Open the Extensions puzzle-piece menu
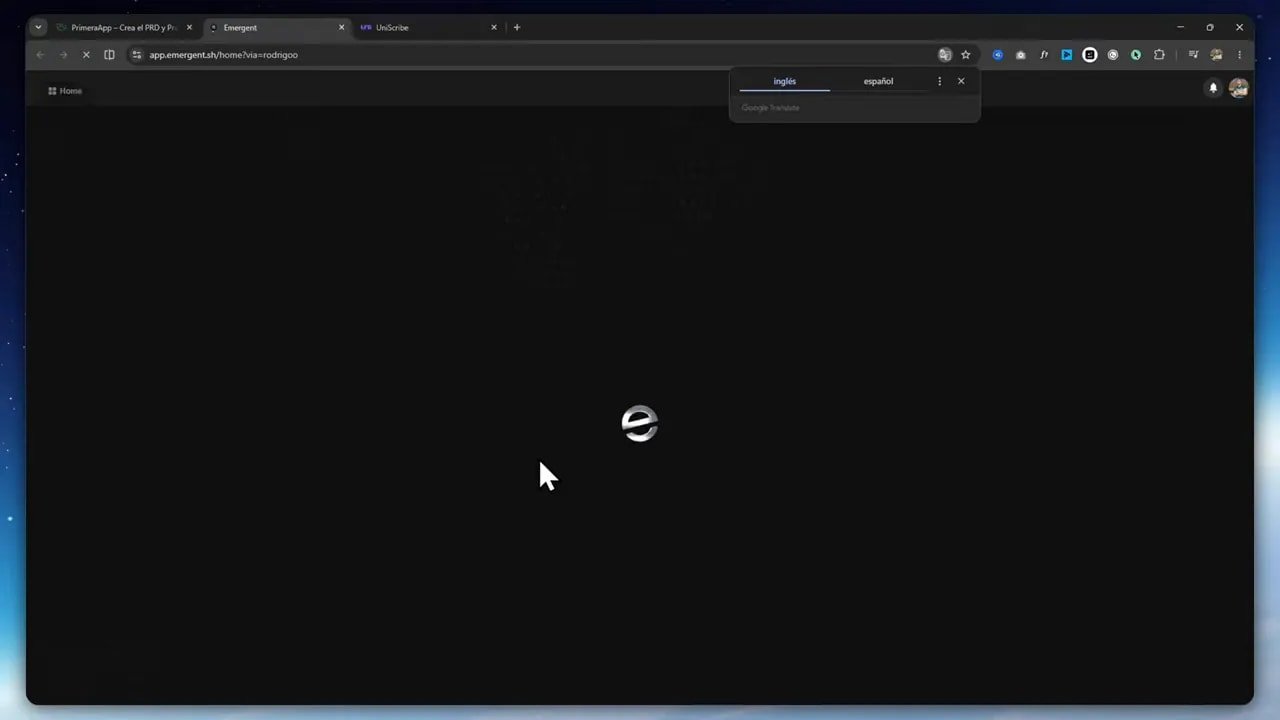The image size is (1280, 720). click(1160, 55)
